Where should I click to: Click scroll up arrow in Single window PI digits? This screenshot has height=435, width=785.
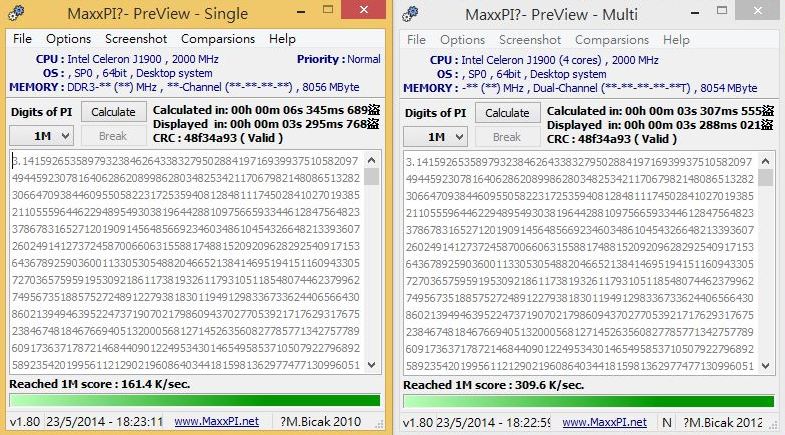(x=371, y=160)
